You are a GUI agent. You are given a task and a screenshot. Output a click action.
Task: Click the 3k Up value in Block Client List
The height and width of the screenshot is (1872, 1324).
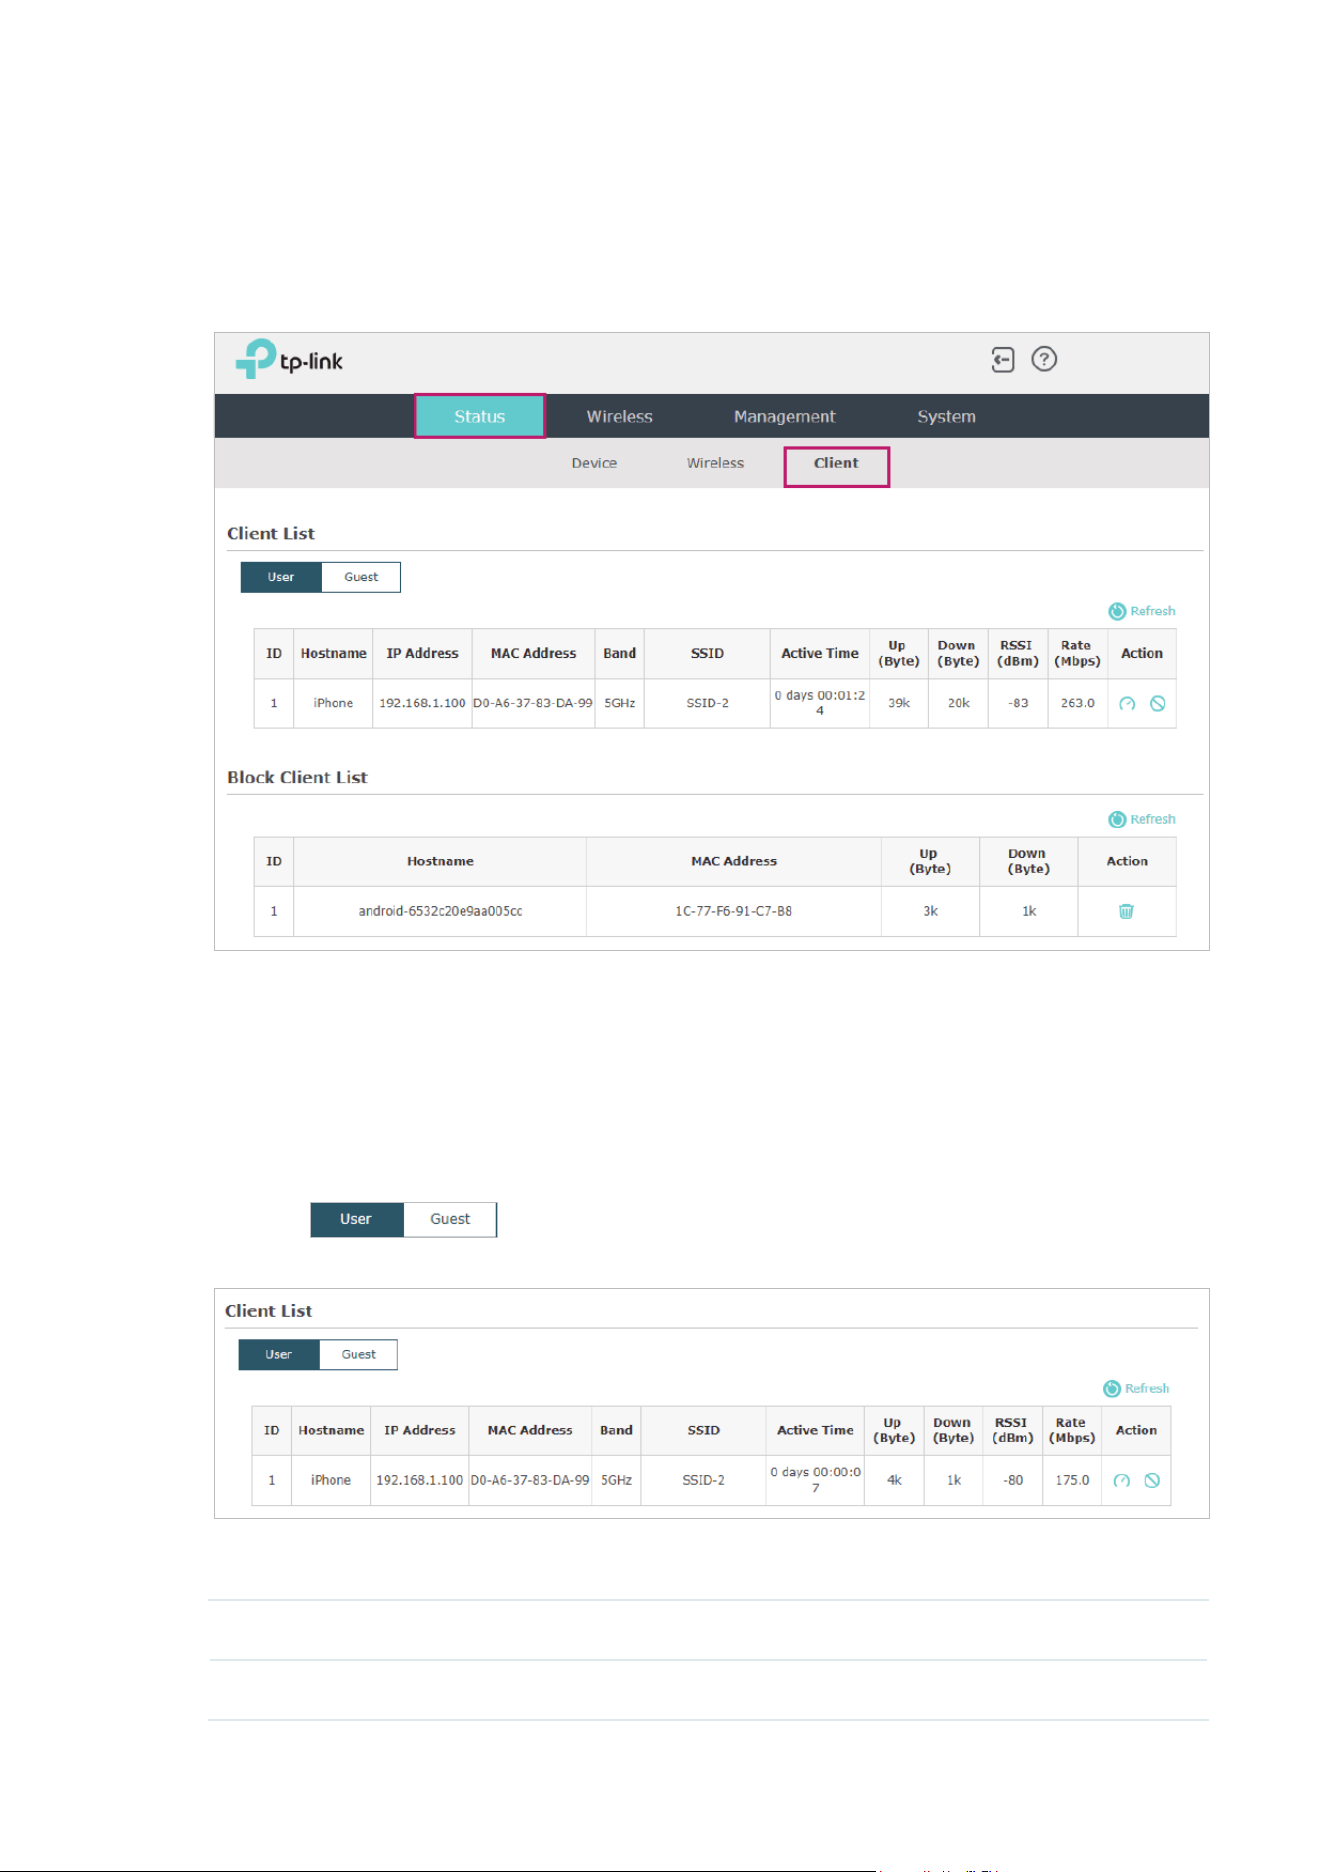pos(930,911)
